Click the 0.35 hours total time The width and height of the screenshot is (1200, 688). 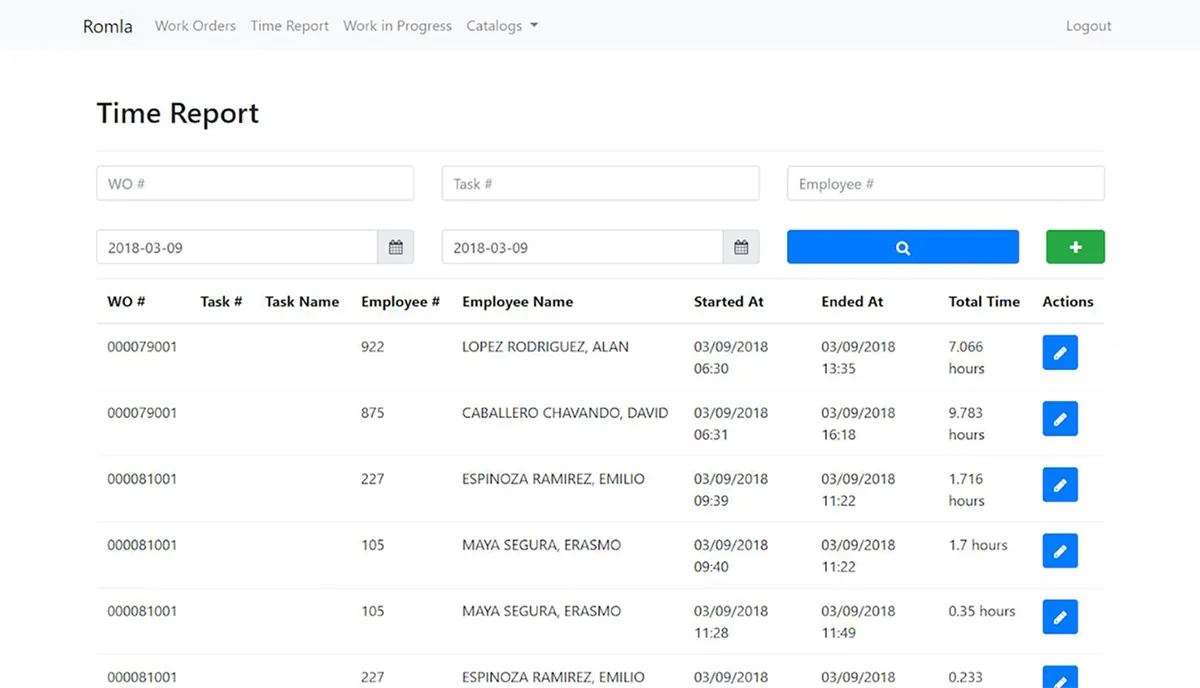(x=982, y=611)
